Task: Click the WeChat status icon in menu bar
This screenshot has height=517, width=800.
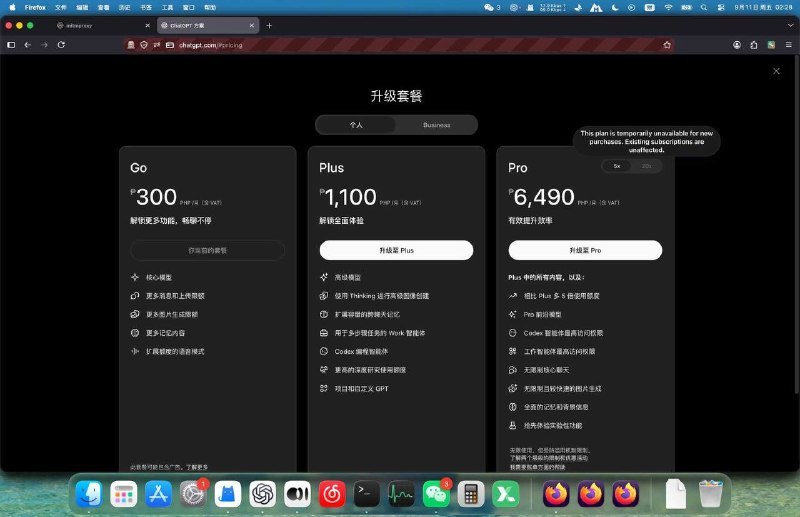Action: coord(489,8)
